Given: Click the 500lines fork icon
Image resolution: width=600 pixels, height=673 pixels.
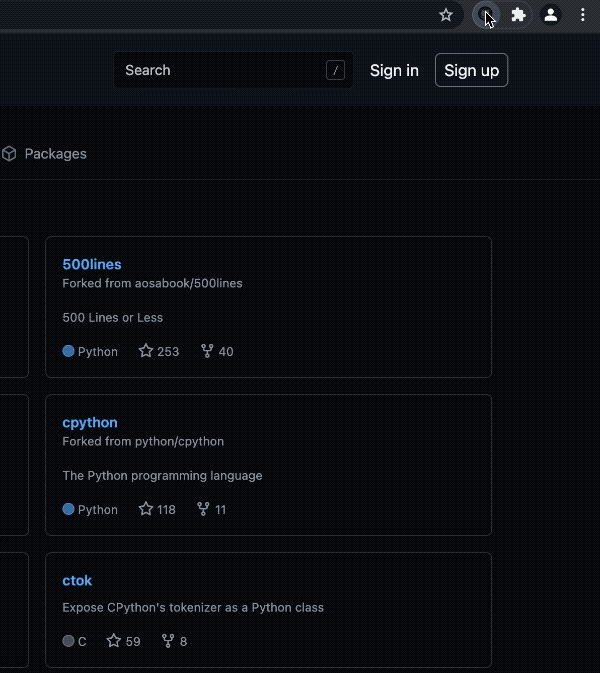Looking at the screenshot, I should pos(207,351).
